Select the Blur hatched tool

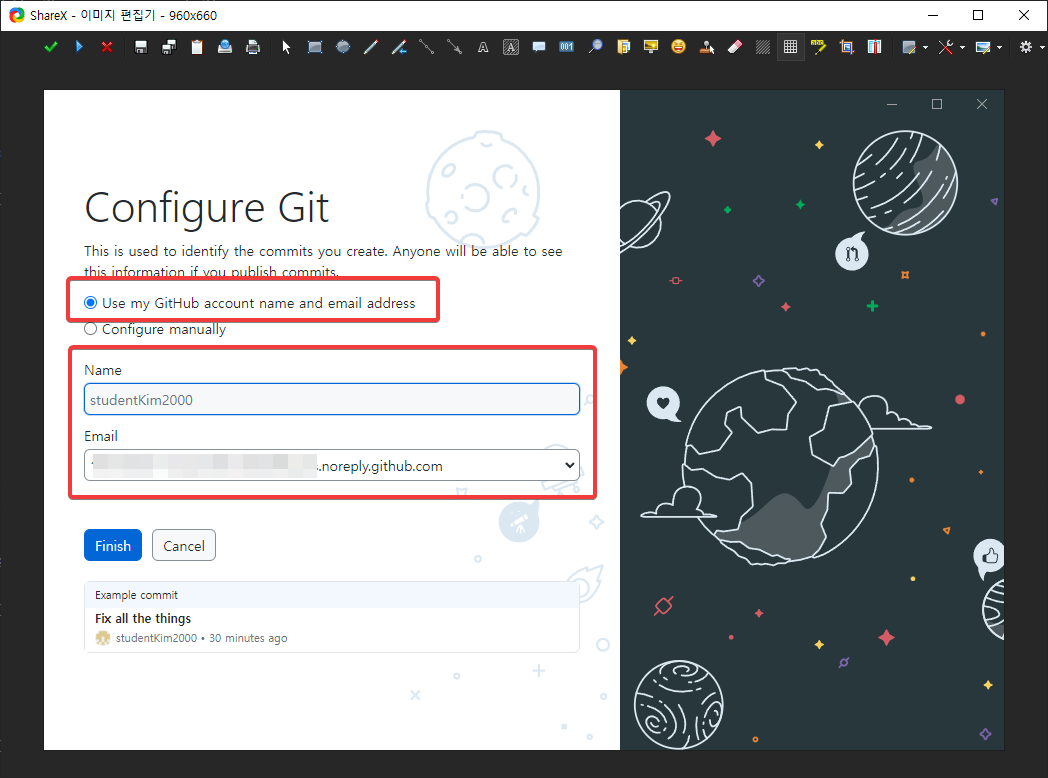pos(763,47)
